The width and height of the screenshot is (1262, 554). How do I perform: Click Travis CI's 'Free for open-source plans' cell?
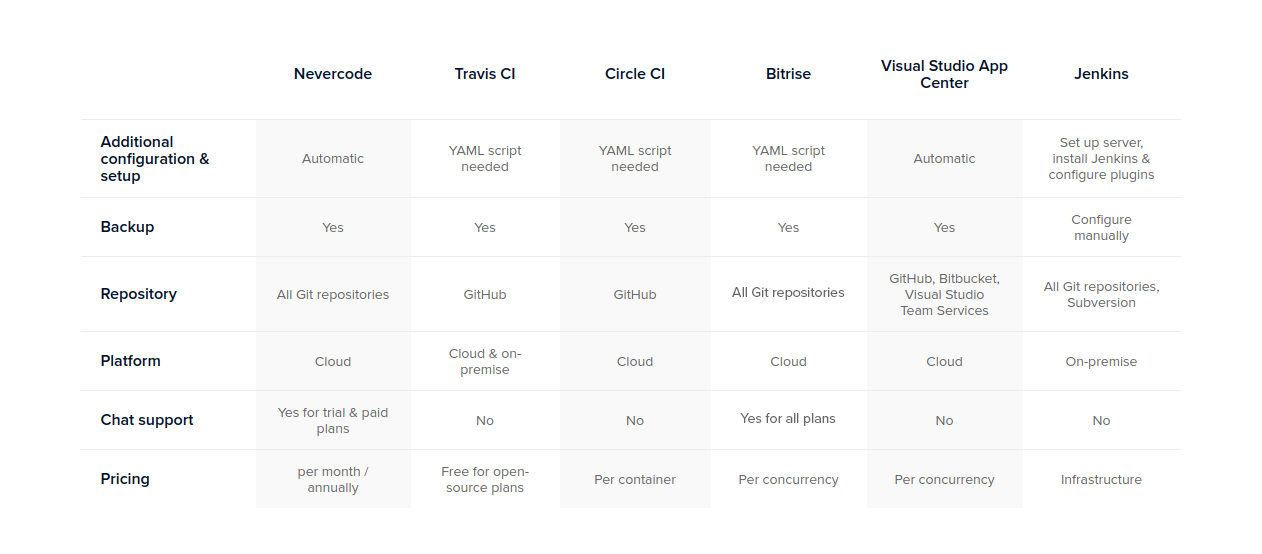click(x=485, y=480)
